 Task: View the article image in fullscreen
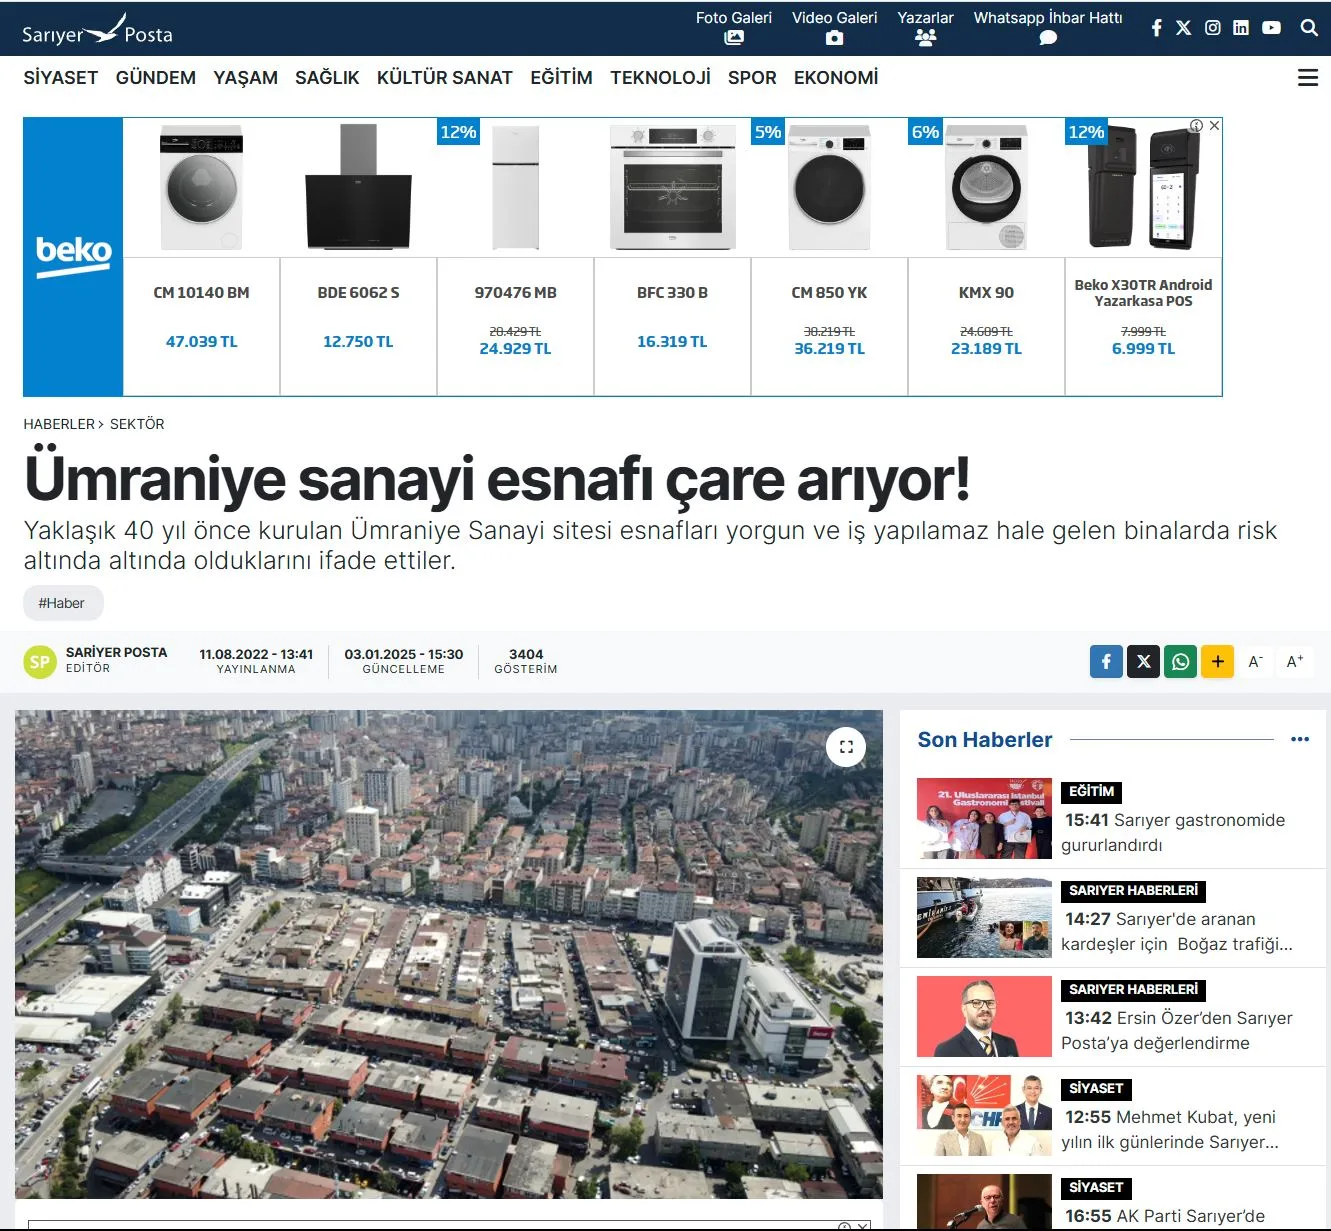tap(846, 746)
